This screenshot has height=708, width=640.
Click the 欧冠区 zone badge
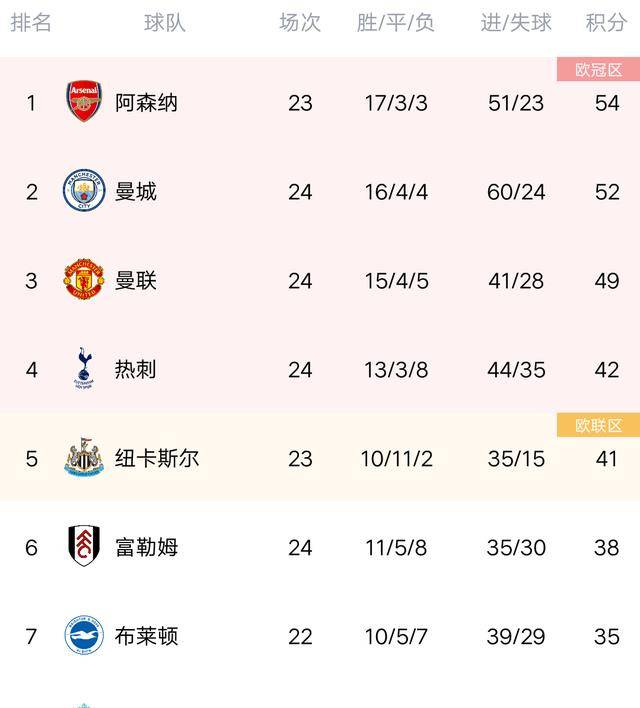[598, 69]
